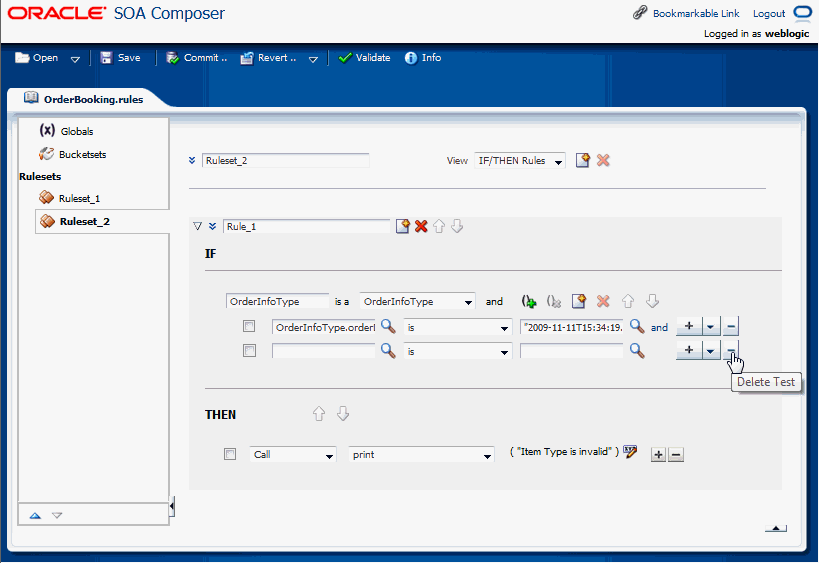Image resolution: width=819 pixels, height=563 pixels.
Task: Move Rule_1 down with the arrow
Action: (457, 226)
